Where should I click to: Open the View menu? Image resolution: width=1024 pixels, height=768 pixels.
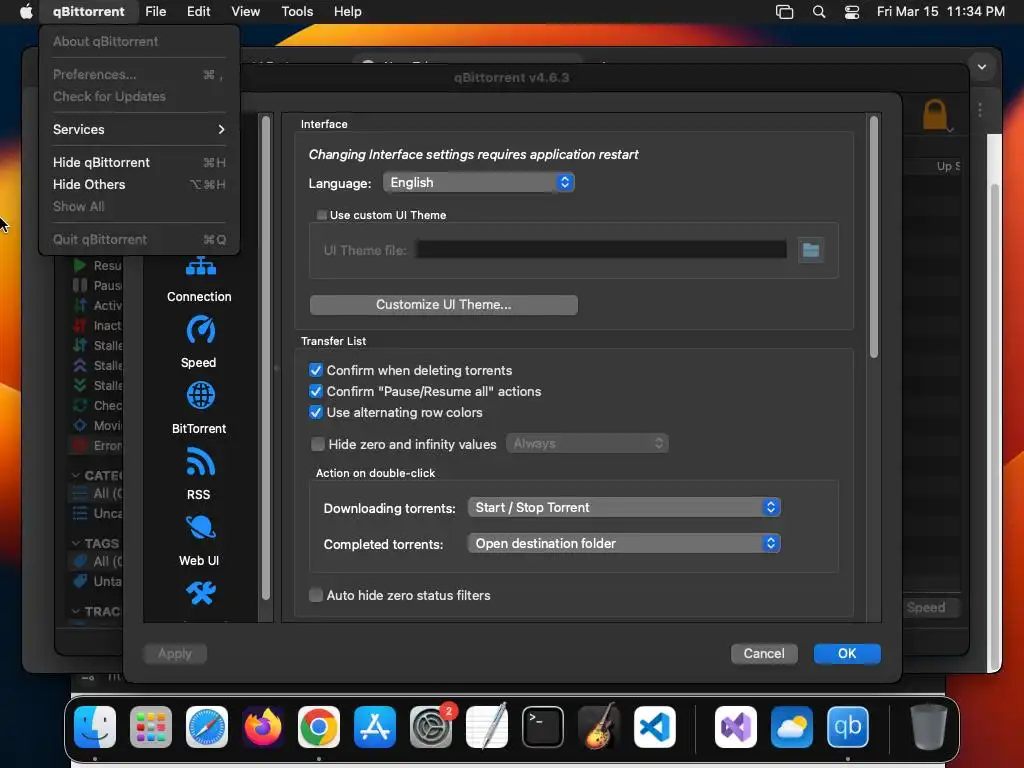pos(246,12)
